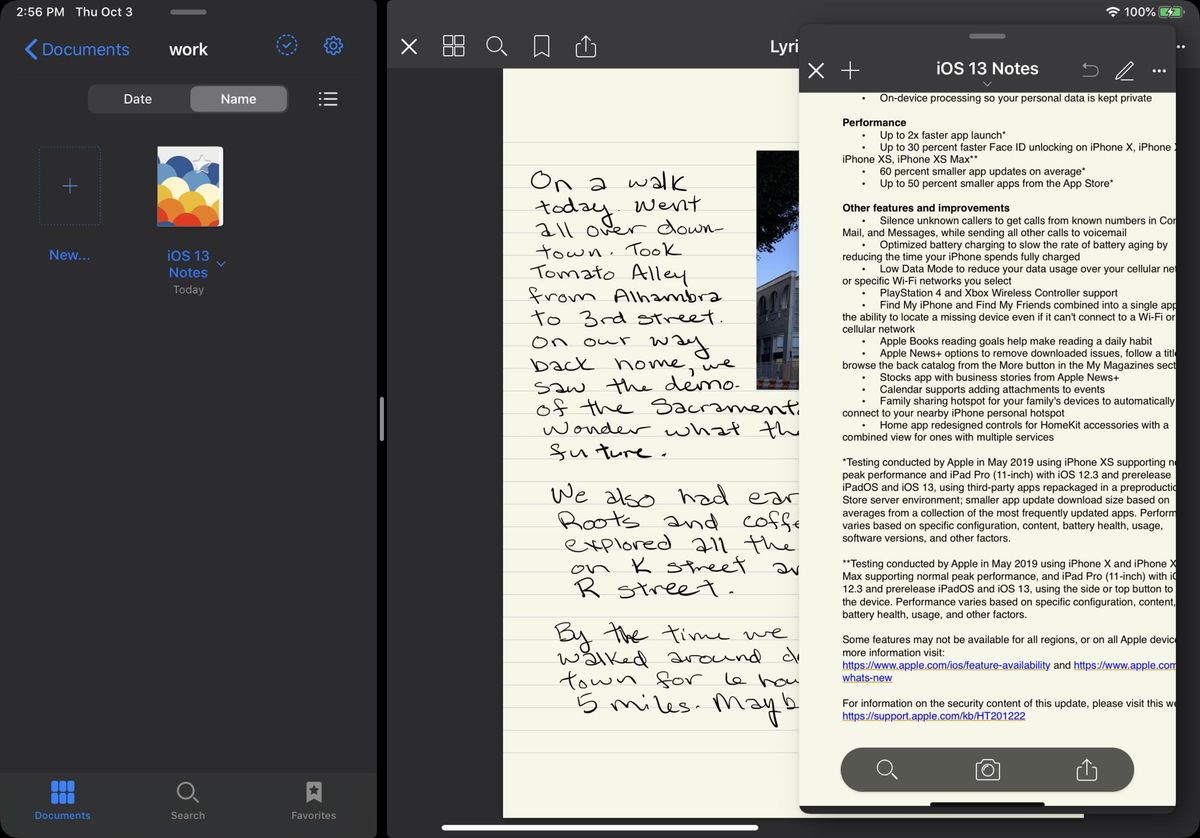Sort documents by Date
1200x838 pixels.
[x=137, y=98]
